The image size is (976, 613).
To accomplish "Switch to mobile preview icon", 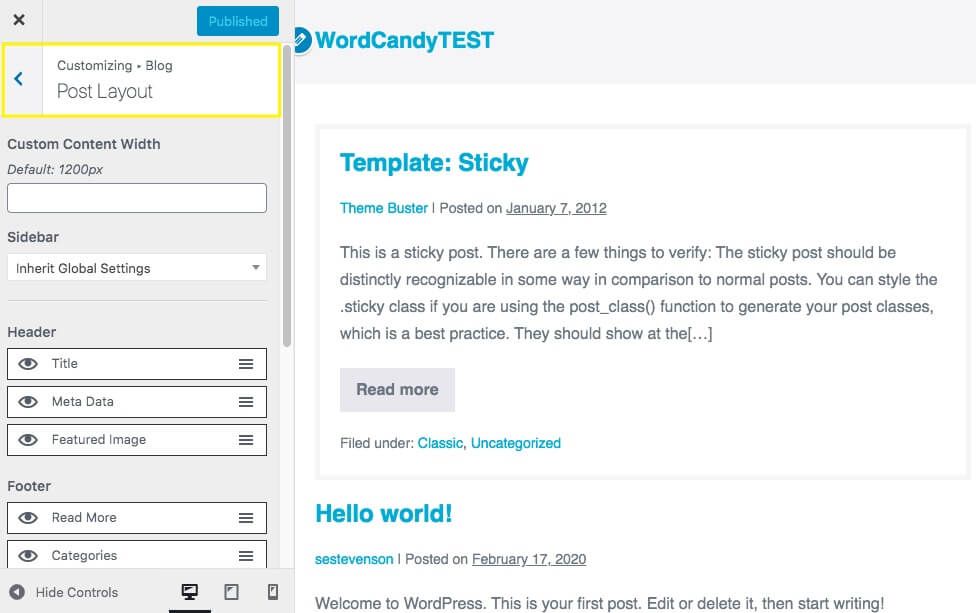I will pos(273,592).
